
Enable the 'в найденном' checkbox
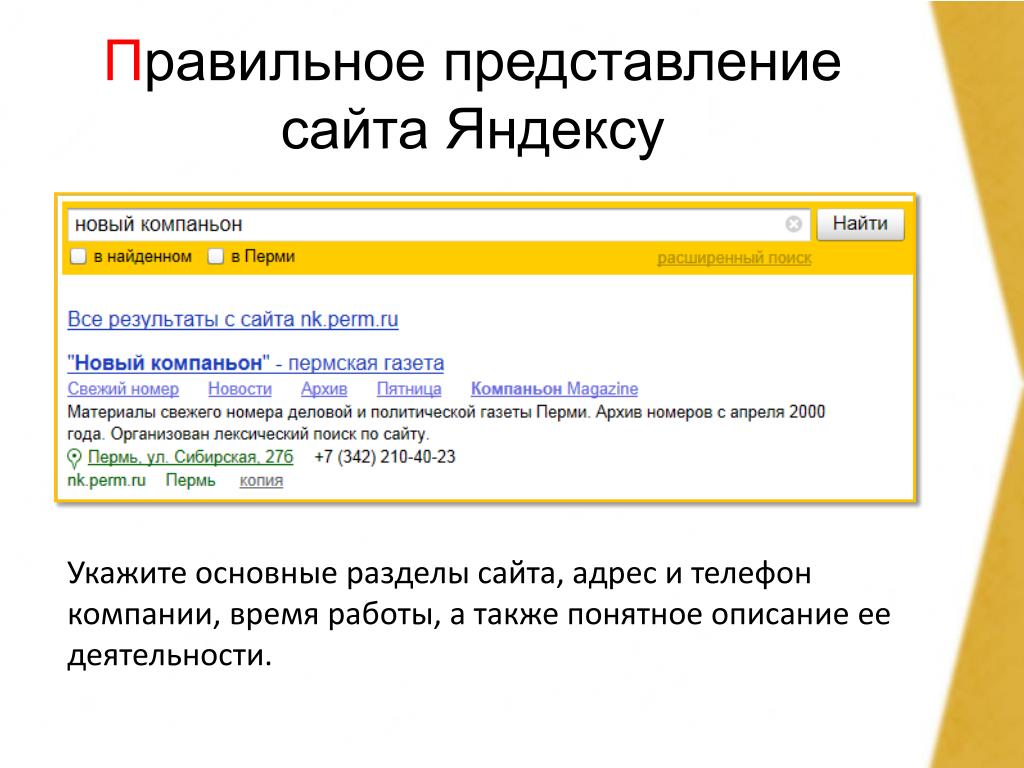pyautogui.click(x=78, y=257)
